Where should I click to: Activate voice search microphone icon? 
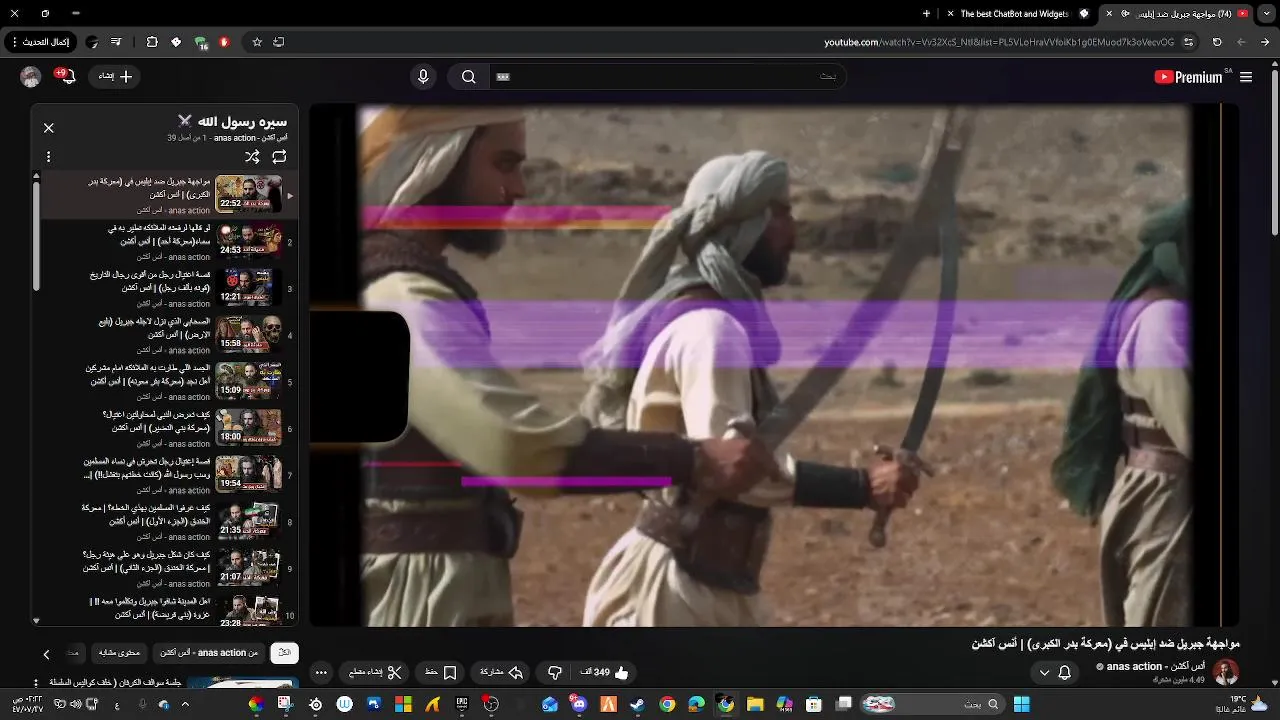[x=423, y=77]
